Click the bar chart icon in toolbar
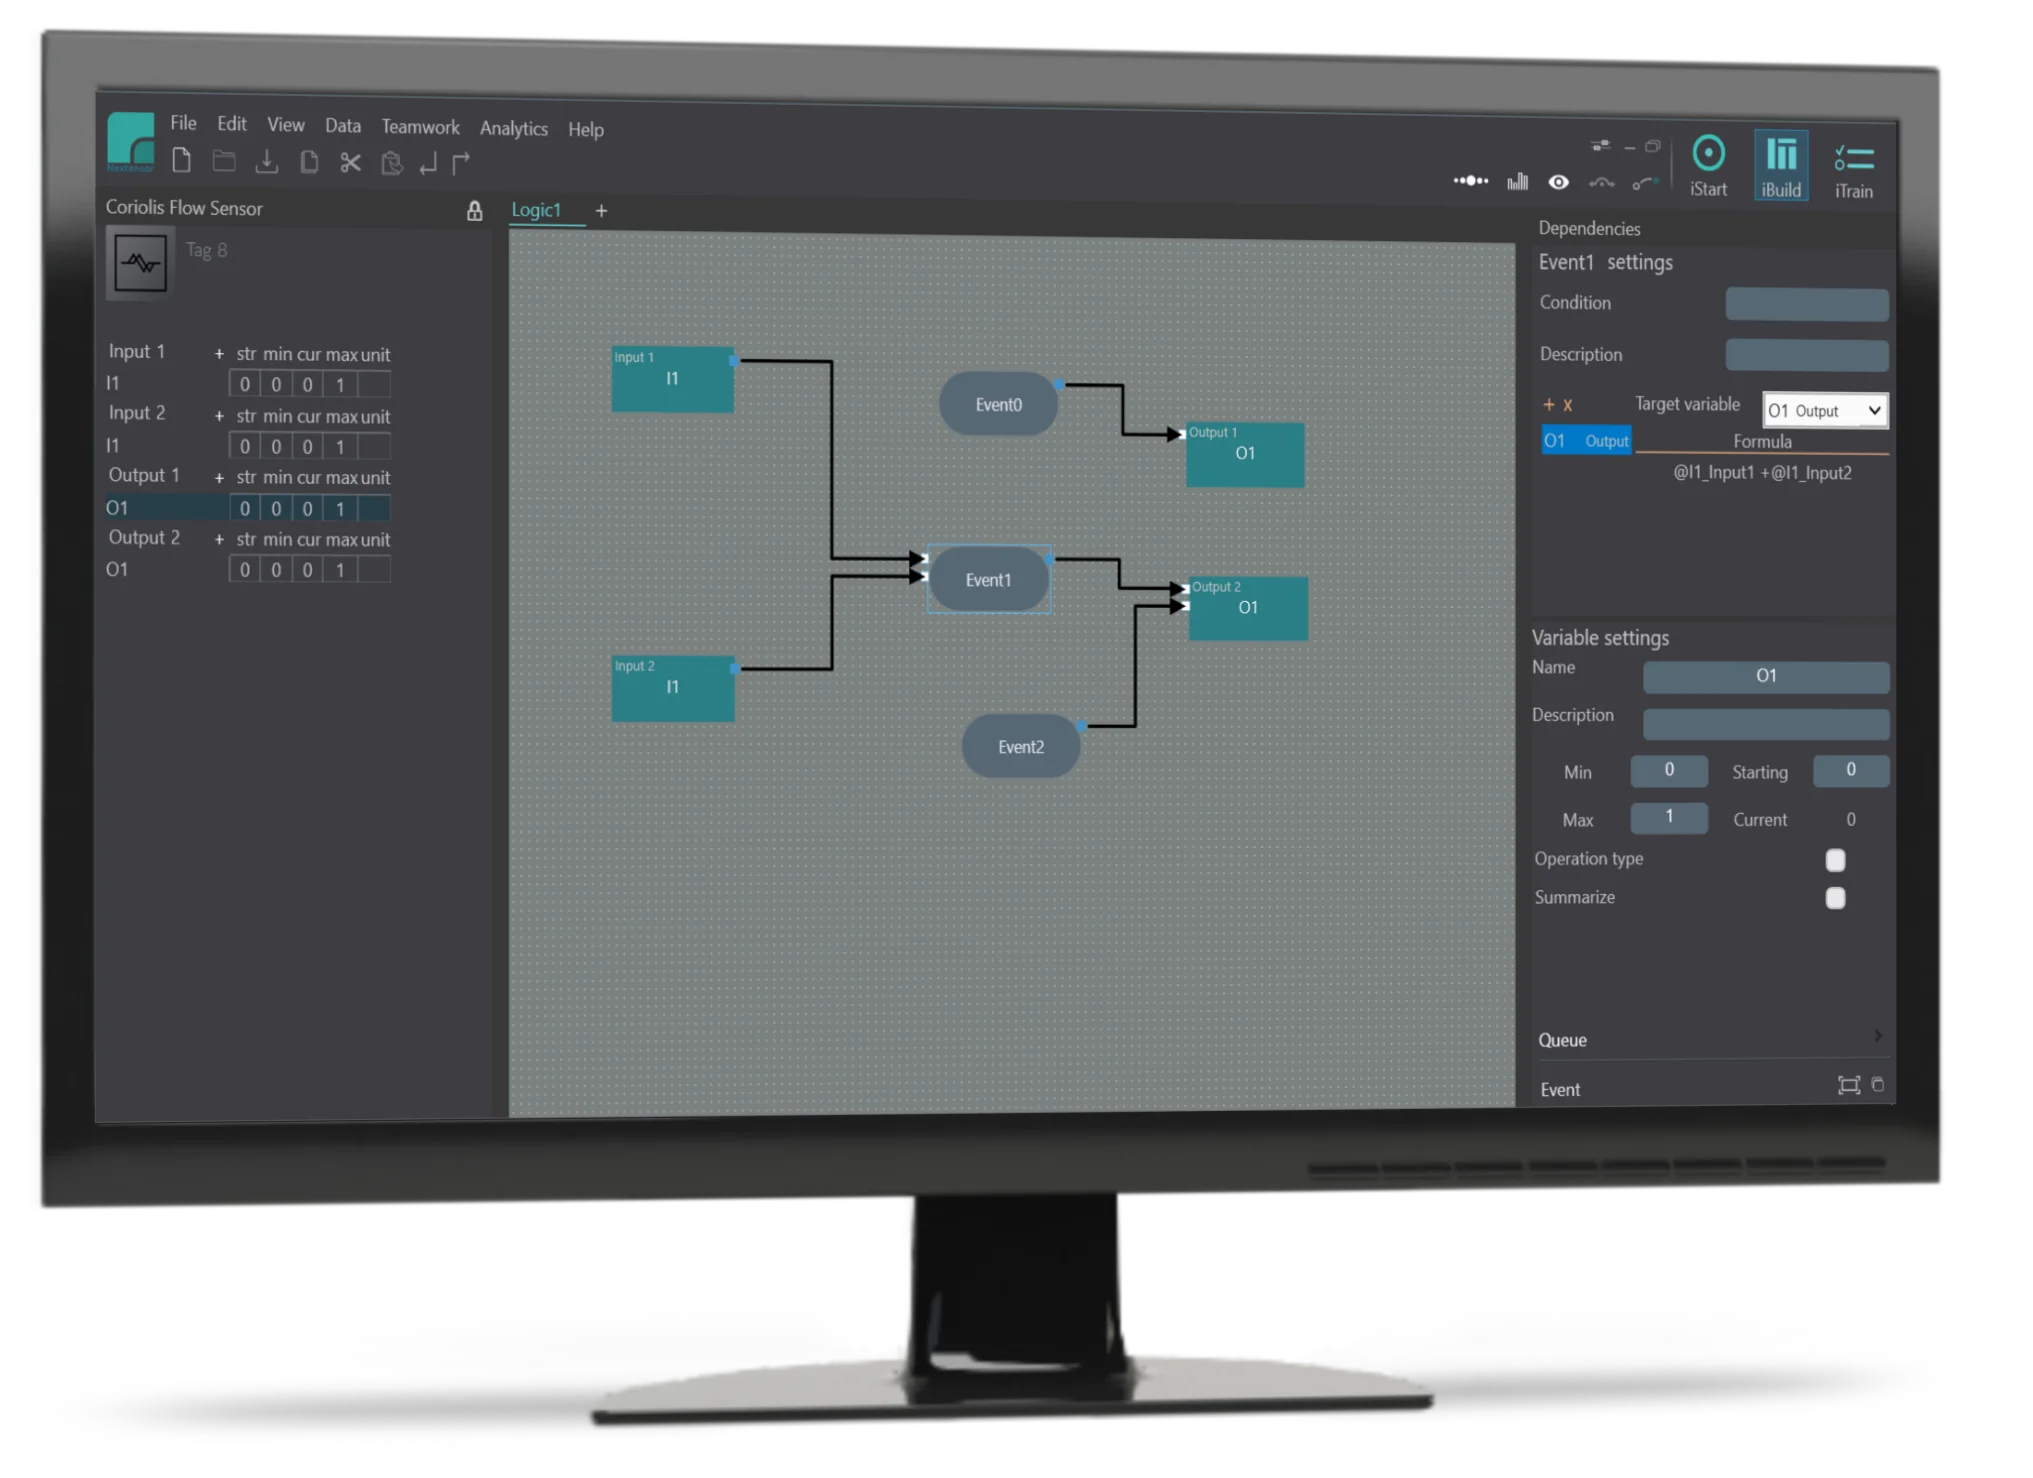 pos(1517,181)
